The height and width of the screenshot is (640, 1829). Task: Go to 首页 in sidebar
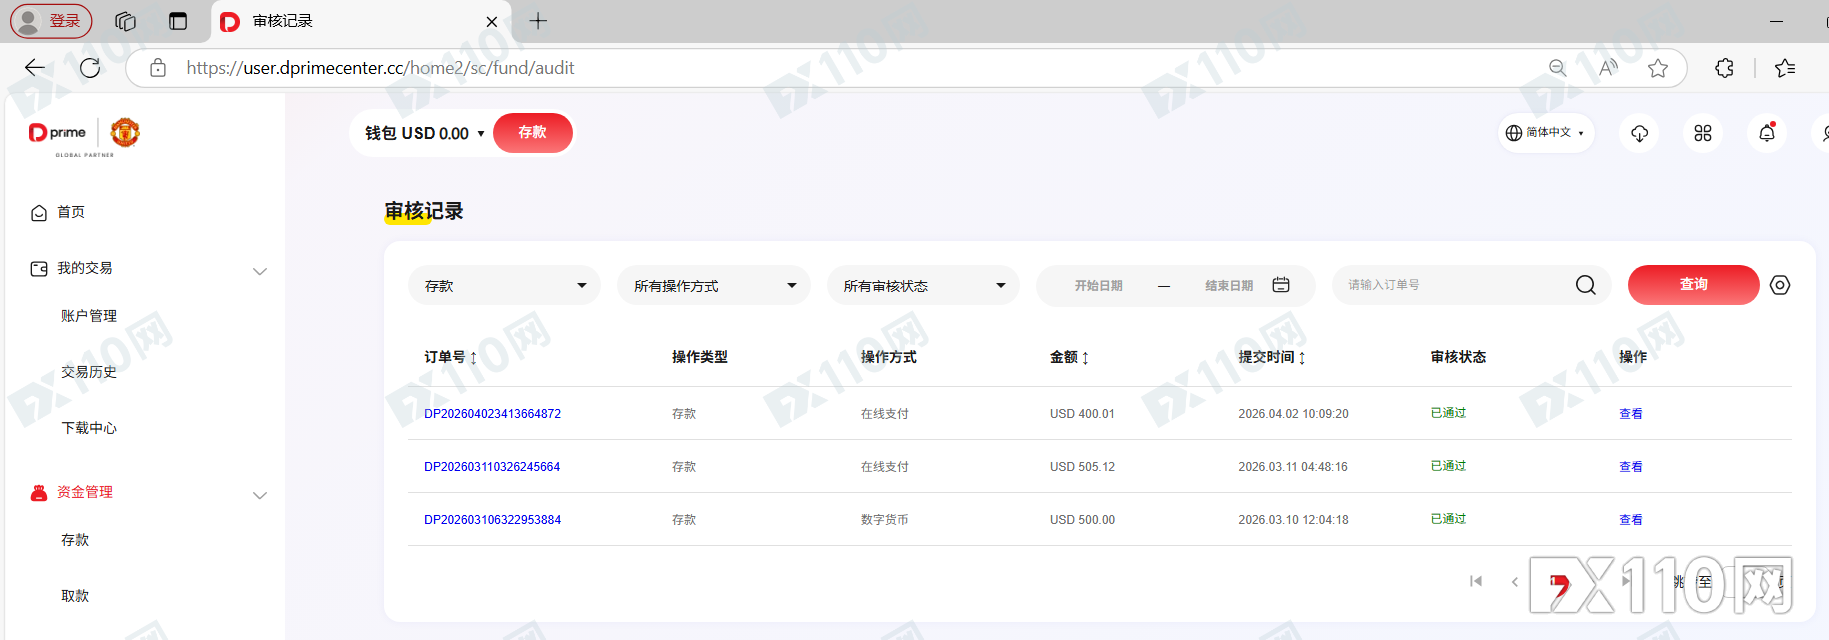71,212
